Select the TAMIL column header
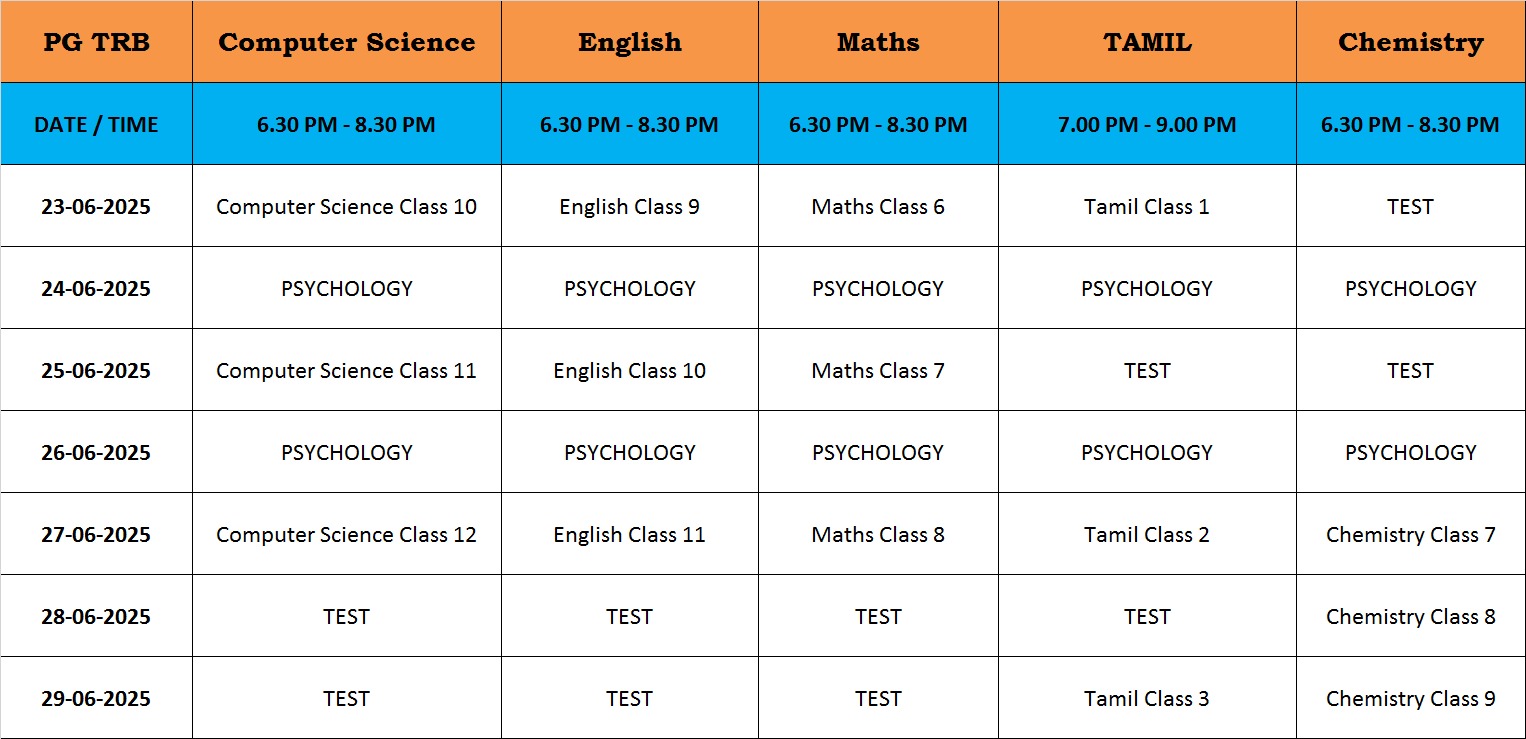 point(1147,42)
